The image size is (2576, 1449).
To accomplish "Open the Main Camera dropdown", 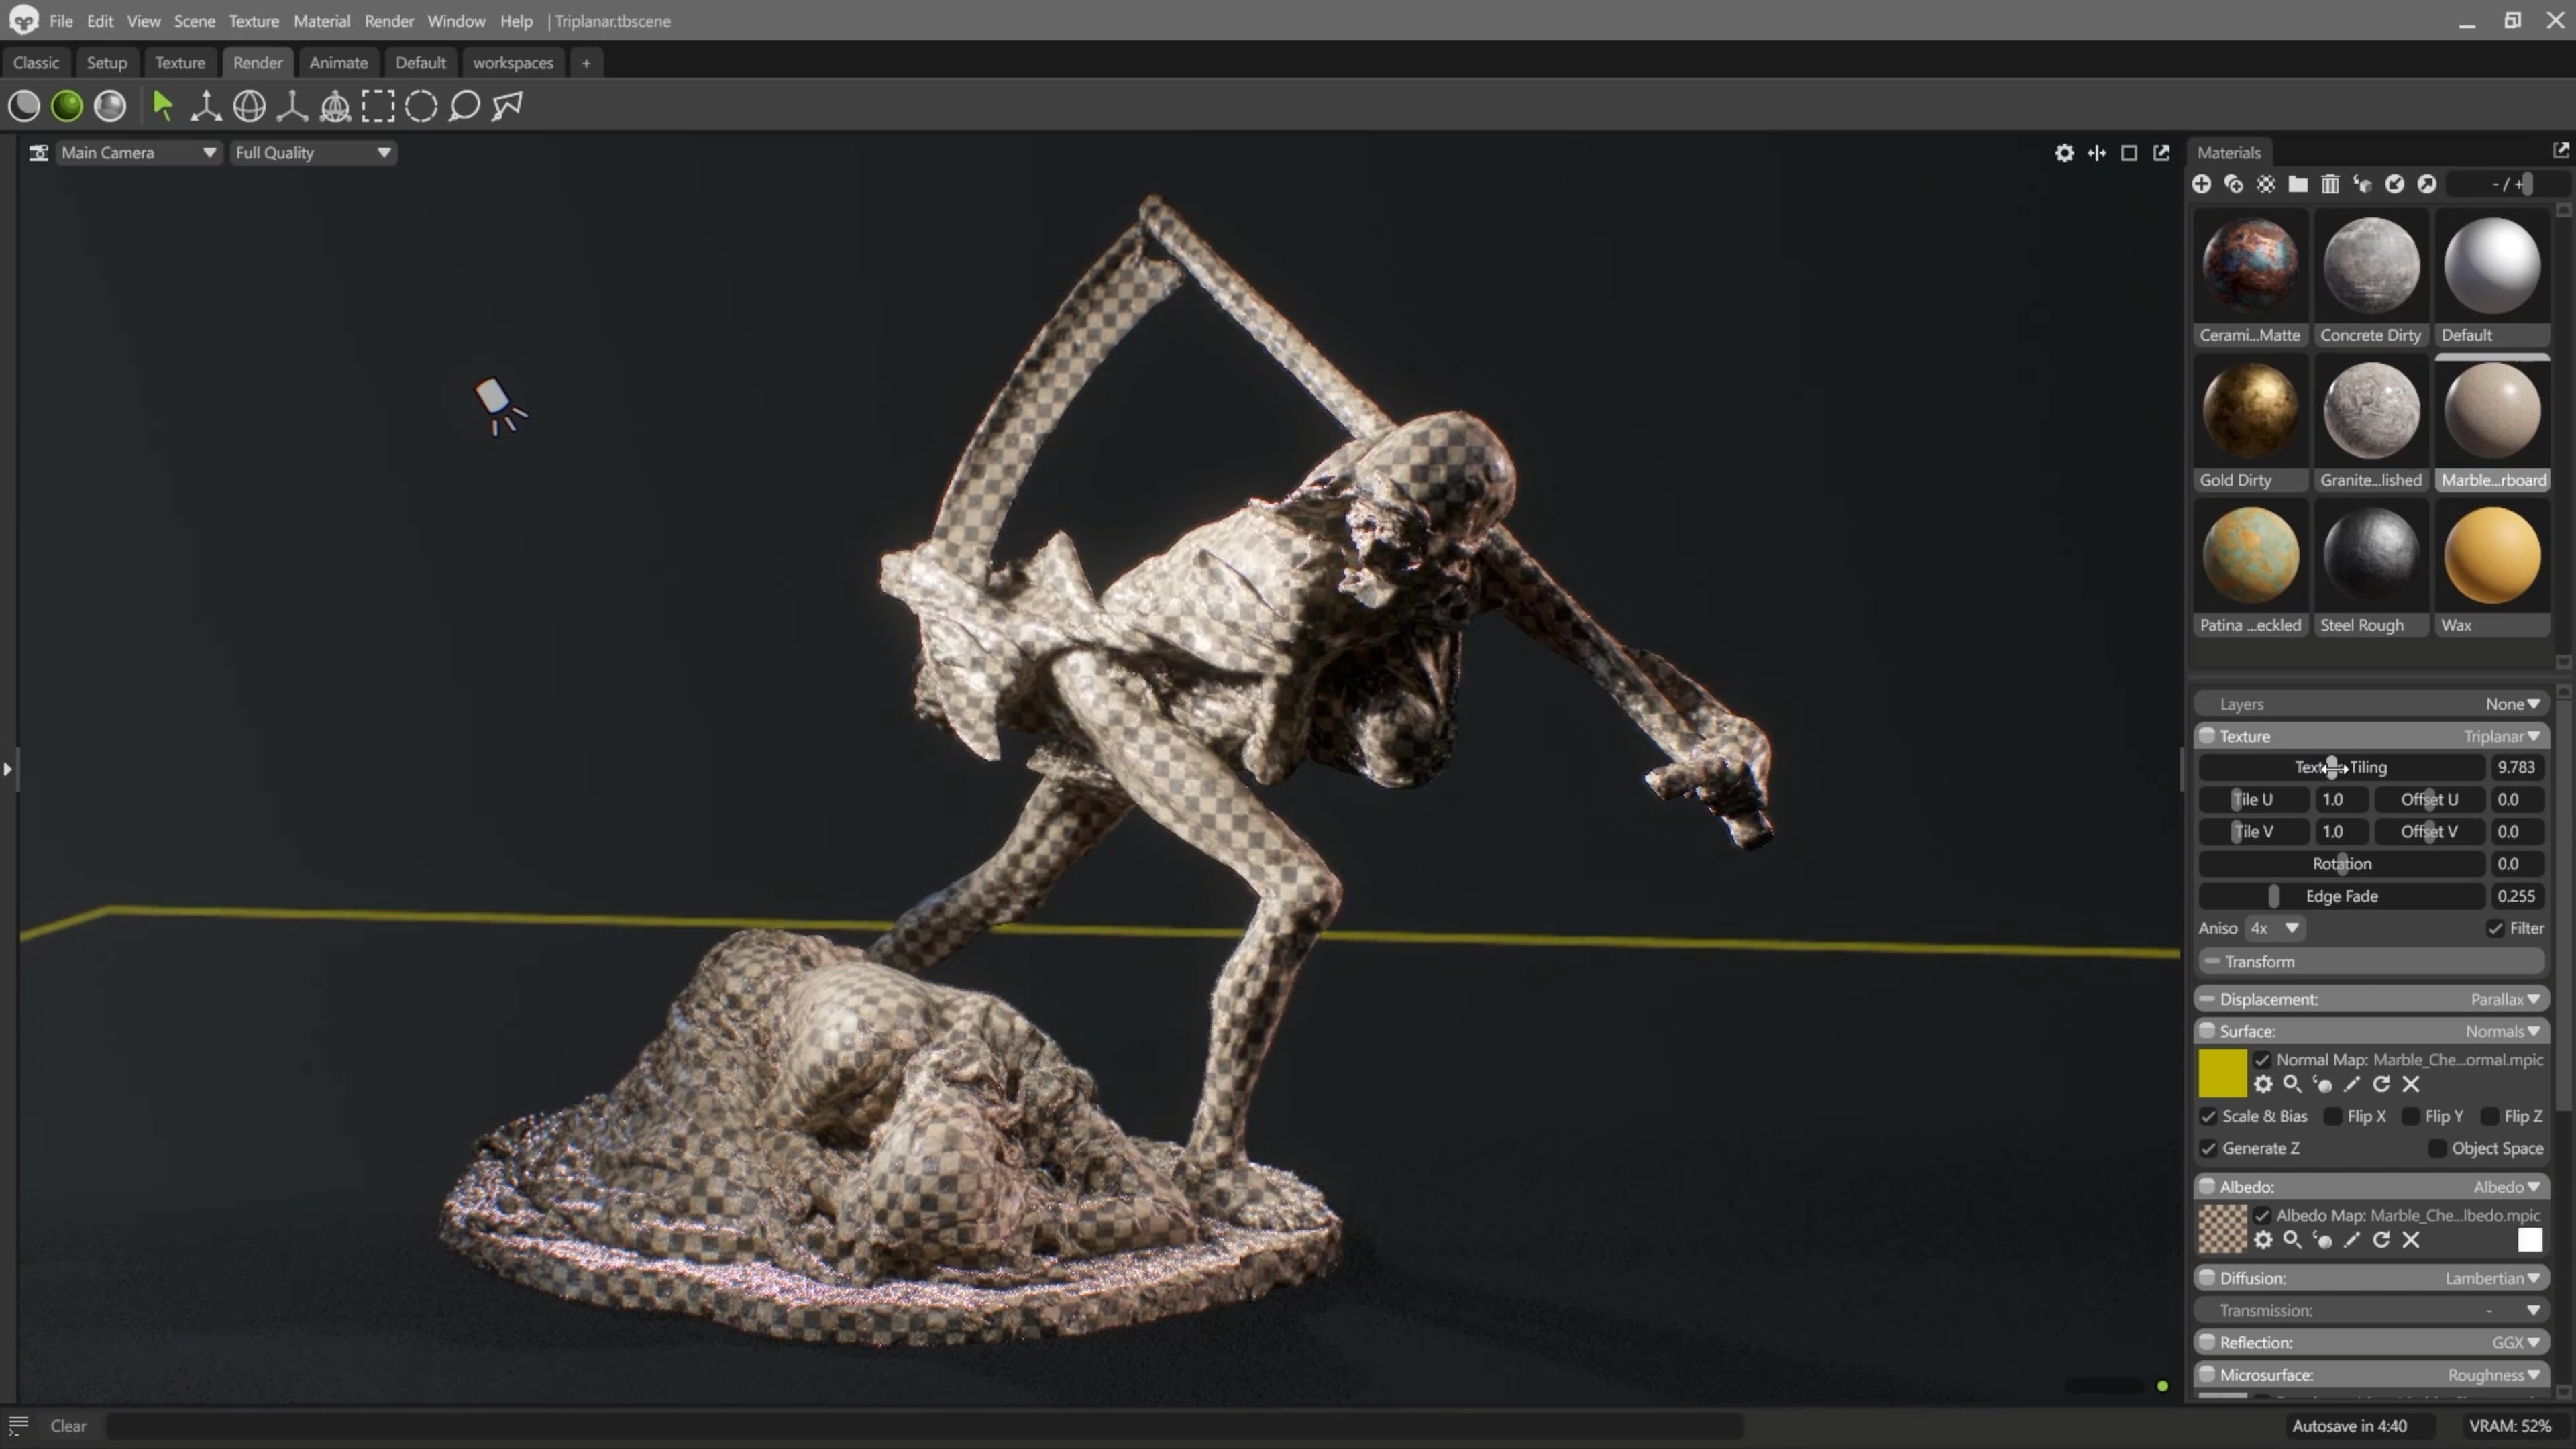I will click(138, 153).
